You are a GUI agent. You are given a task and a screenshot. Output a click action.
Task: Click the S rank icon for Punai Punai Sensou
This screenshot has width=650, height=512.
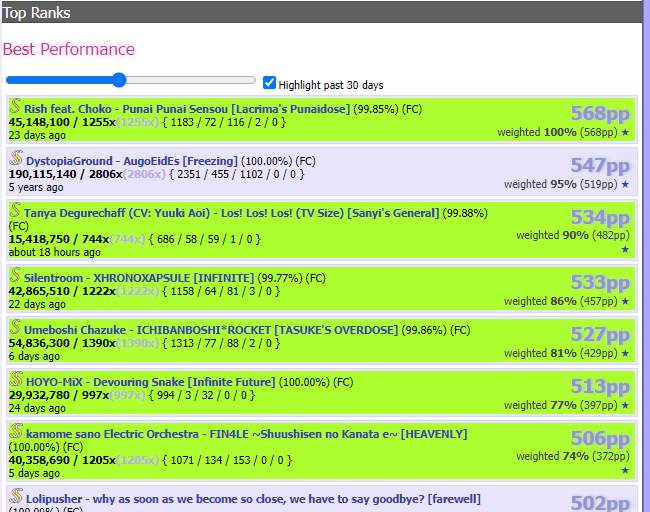[15, 106]
